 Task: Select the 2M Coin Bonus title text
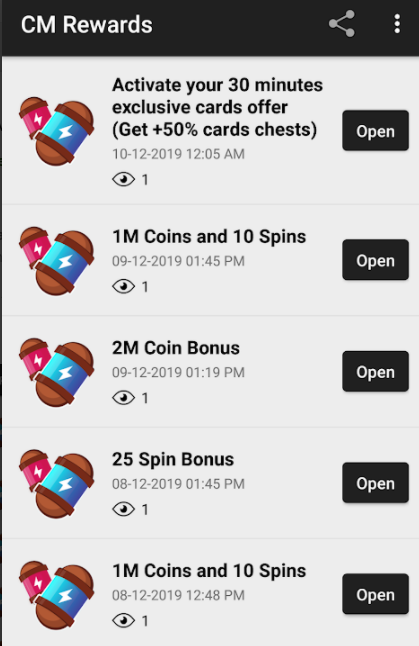(176, 348)
